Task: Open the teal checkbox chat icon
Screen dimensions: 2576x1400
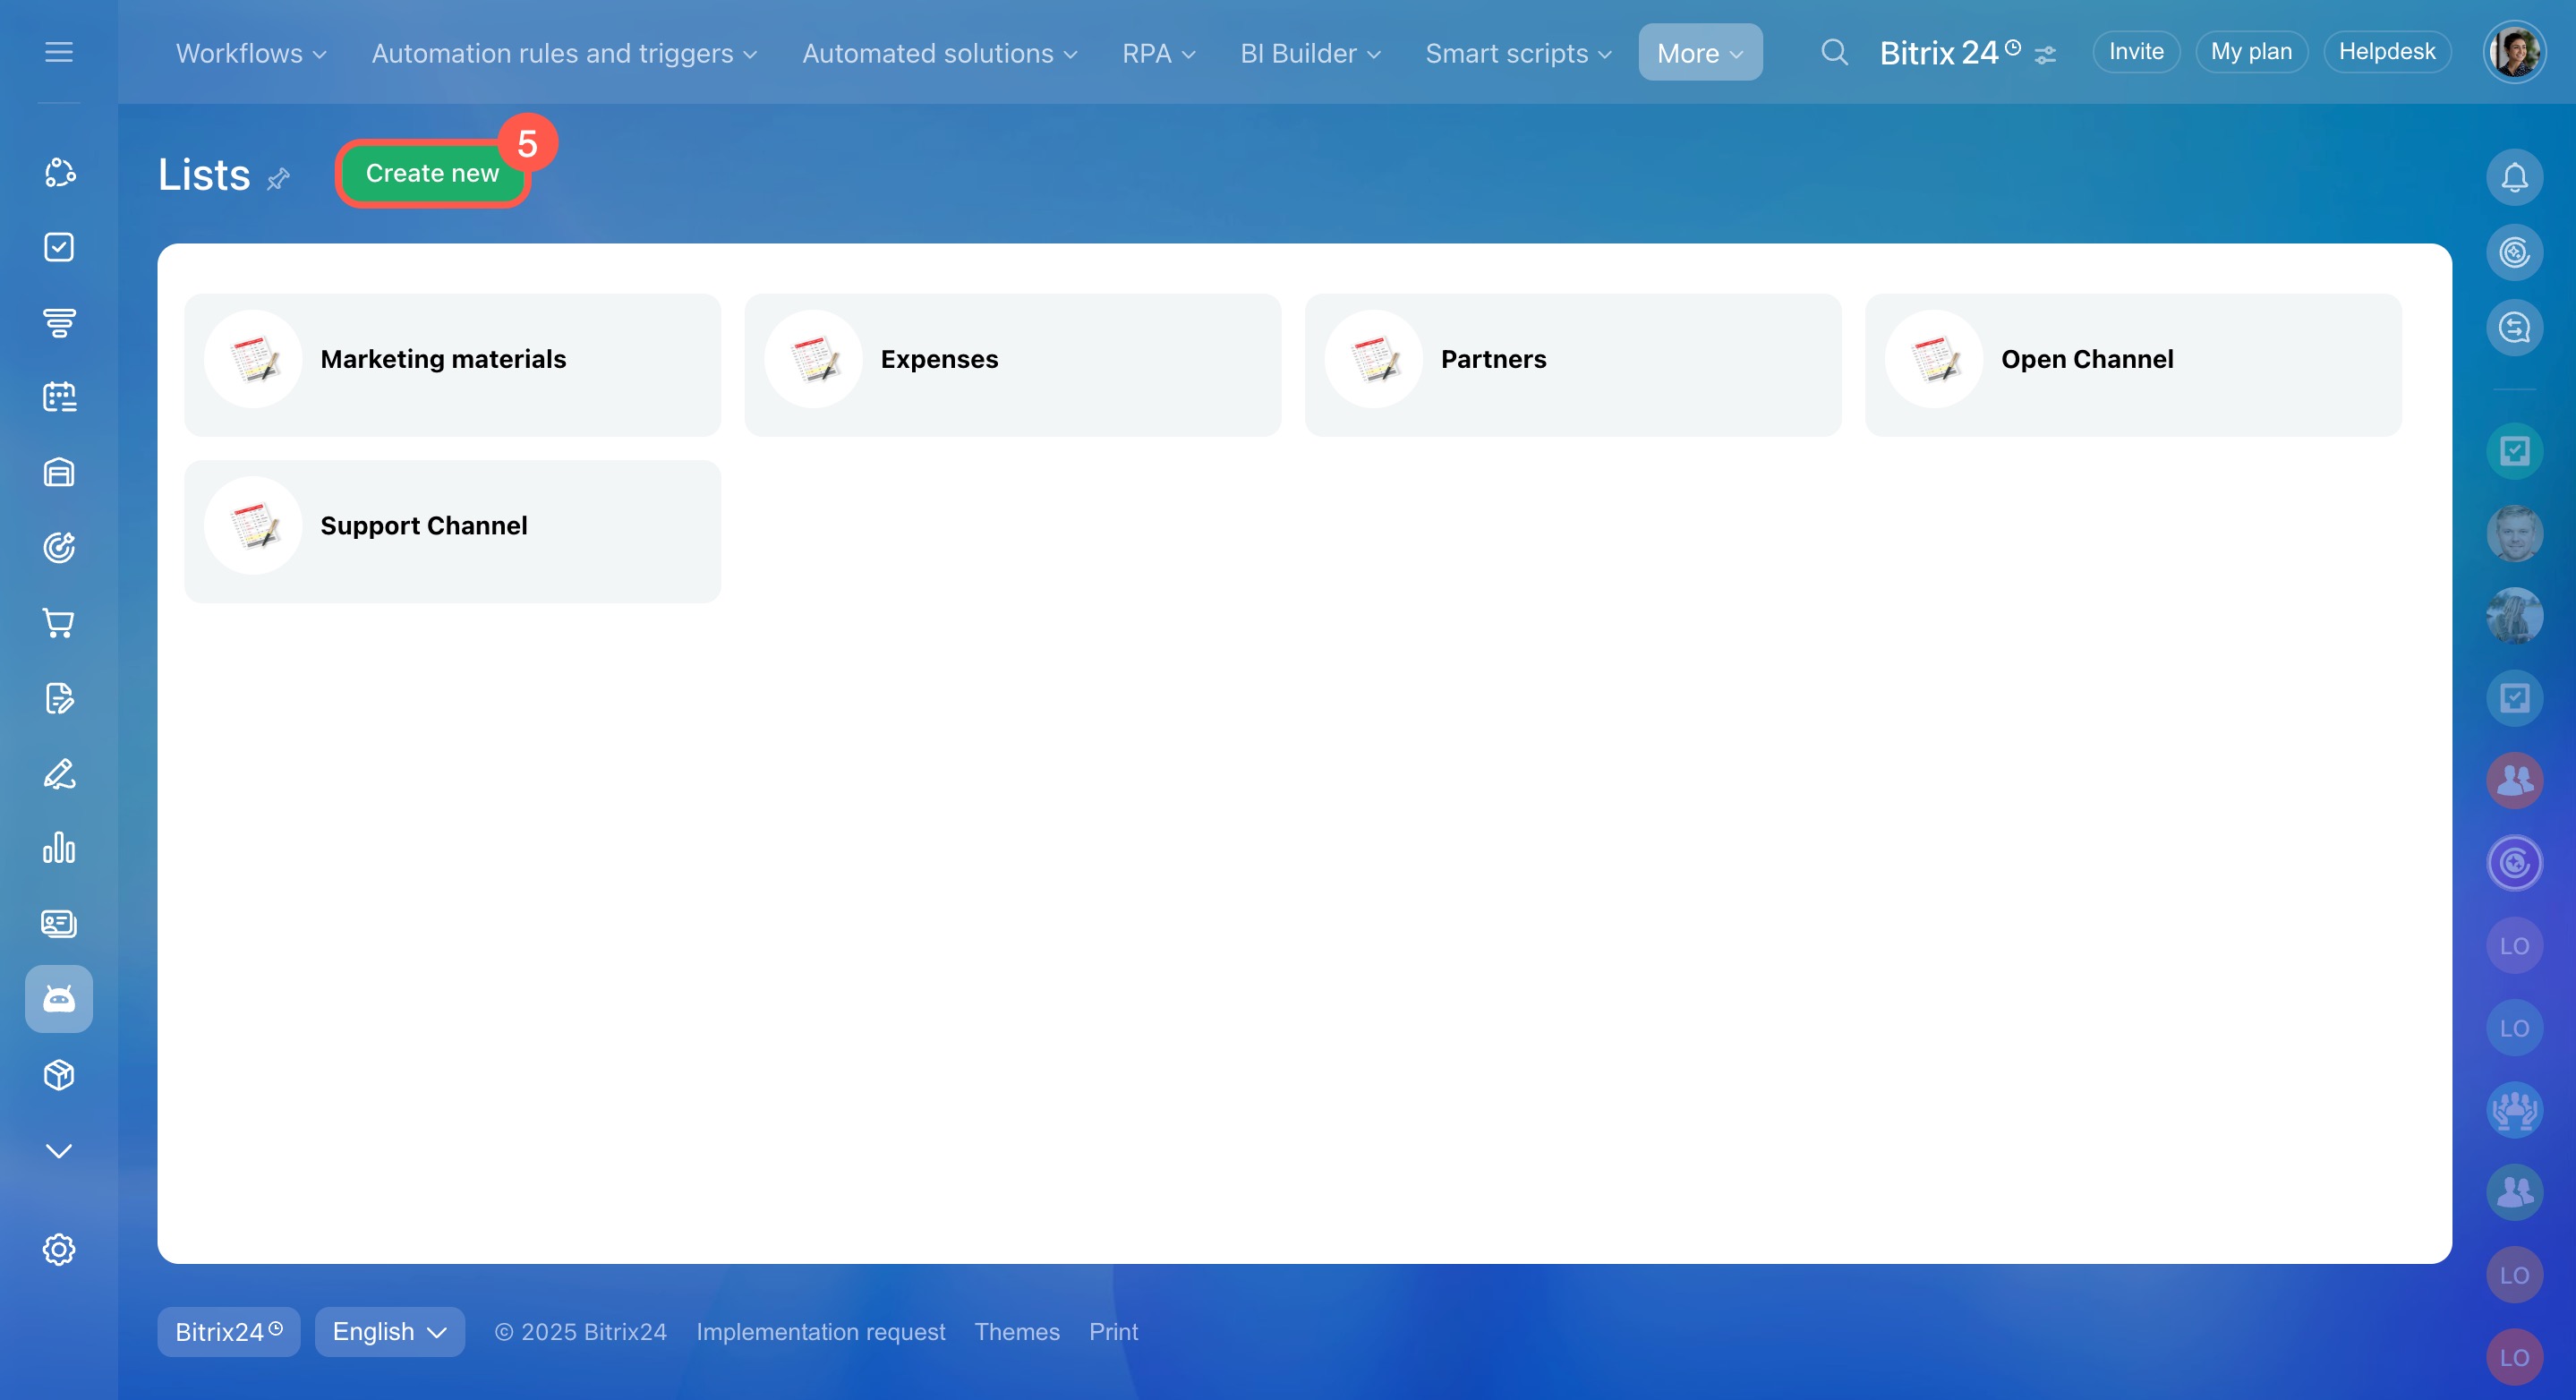Action: click(x=2514, y=451)
